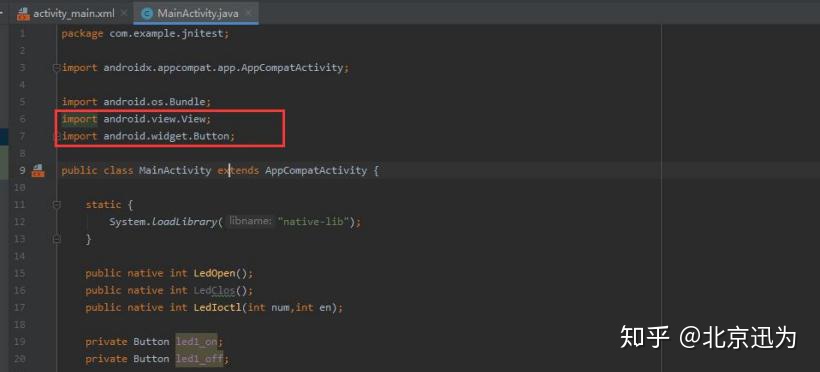
Task: Collapse the import block at line 3
Action: (56, 67)
